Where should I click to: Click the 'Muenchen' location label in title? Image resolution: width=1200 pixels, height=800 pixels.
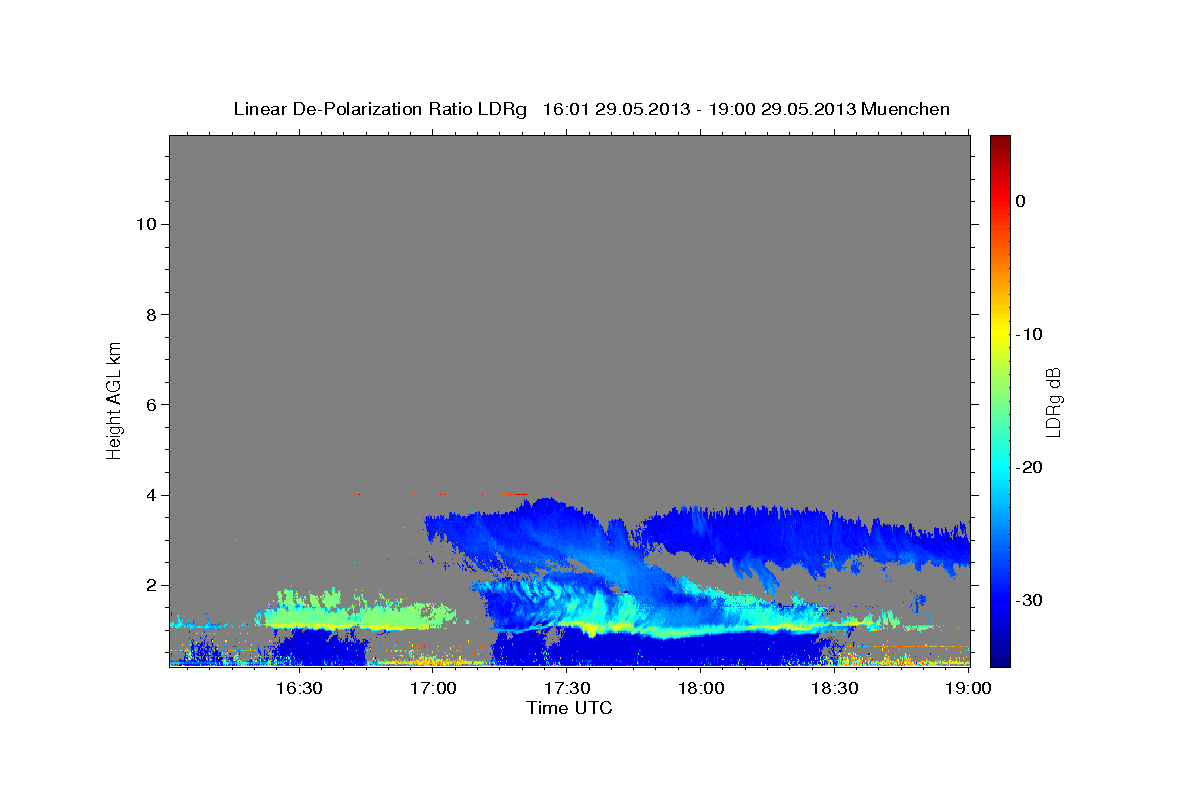pos(905,109)
